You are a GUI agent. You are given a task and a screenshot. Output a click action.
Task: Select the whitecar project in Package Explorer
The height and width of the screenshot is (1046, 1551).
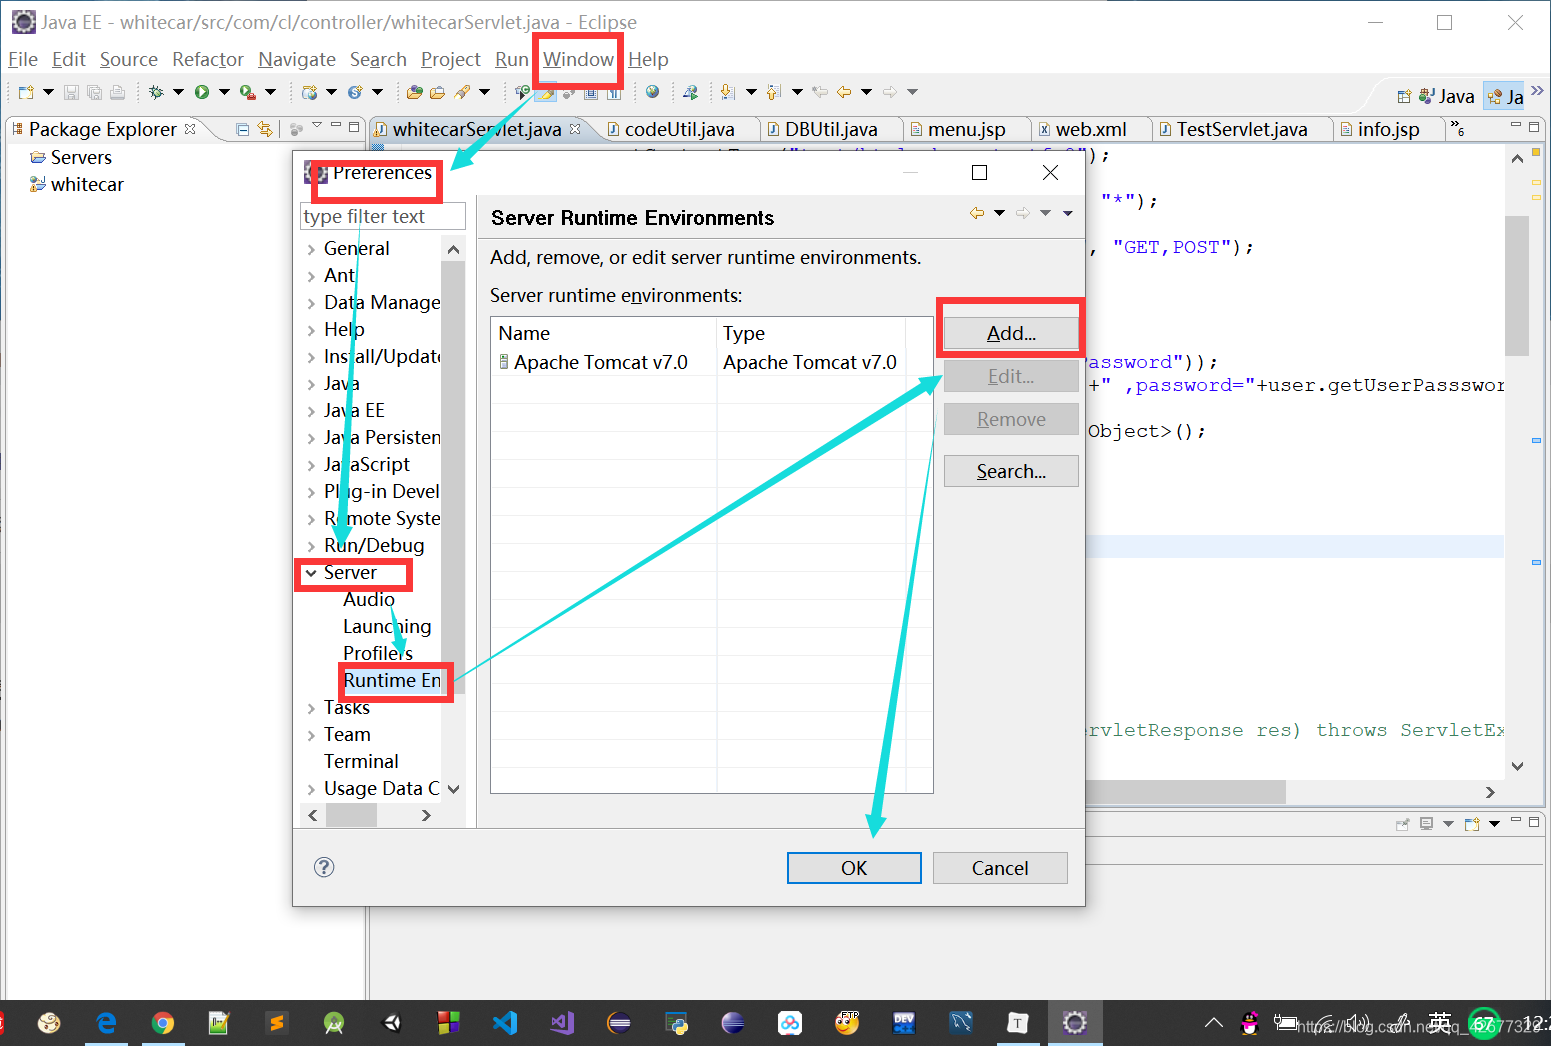pyautogui.click(x=76, y=184)
